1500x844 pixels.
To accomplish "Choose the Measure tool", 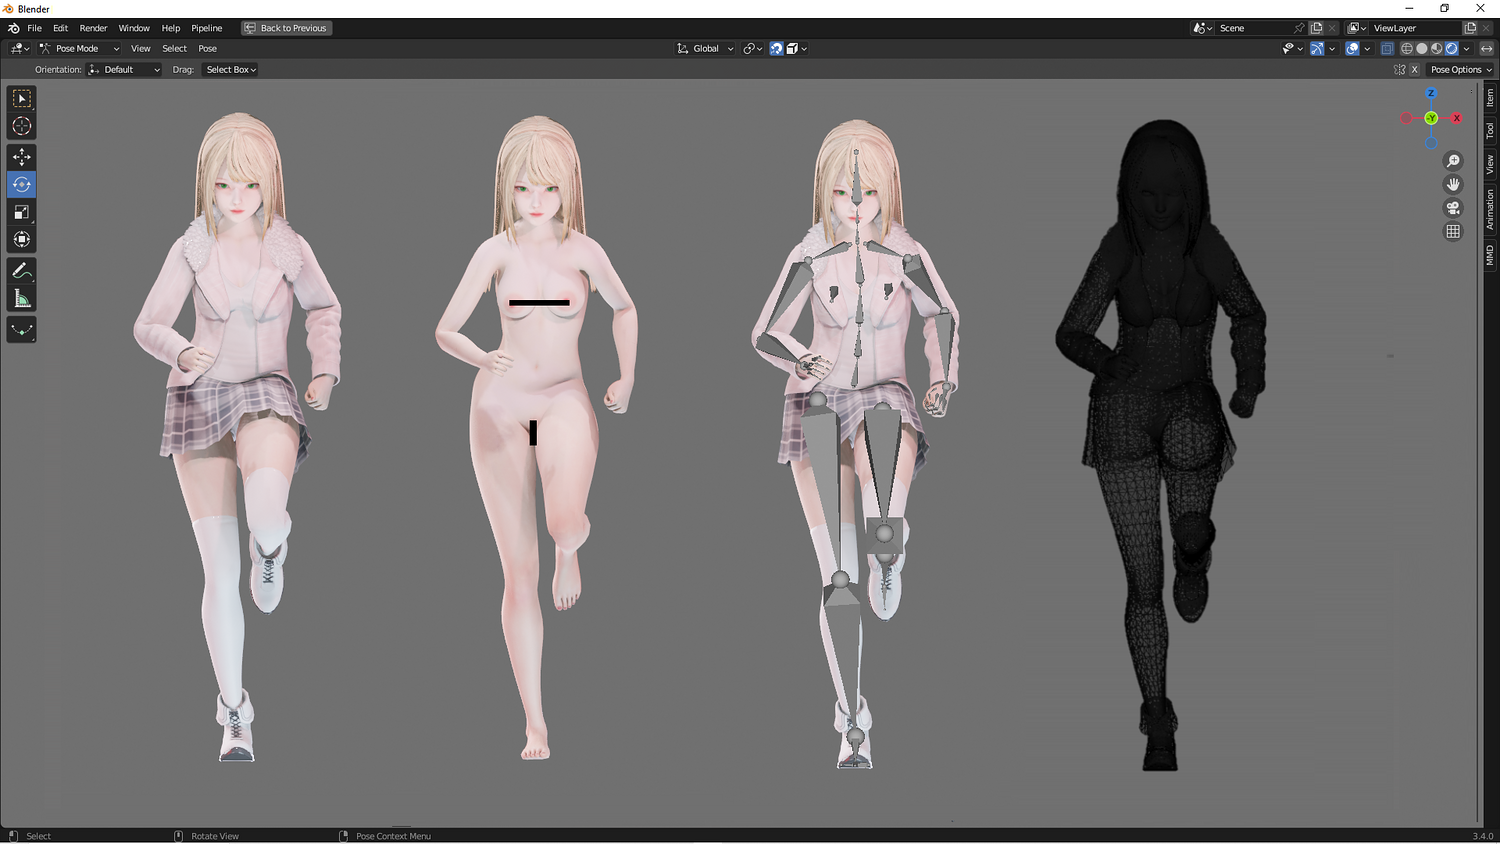I will (22, 298).
